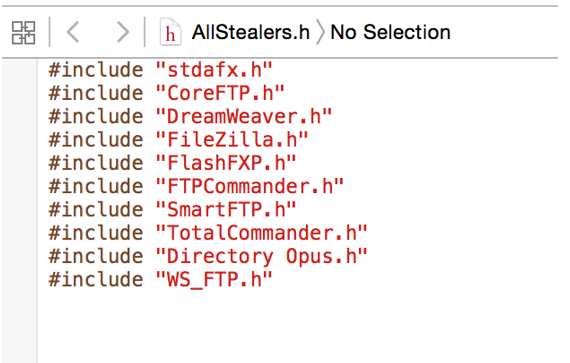This screenshot has height=363, width=570.
Task: Click the "WS_FTP.h" include string
Action: click(214, 279)
